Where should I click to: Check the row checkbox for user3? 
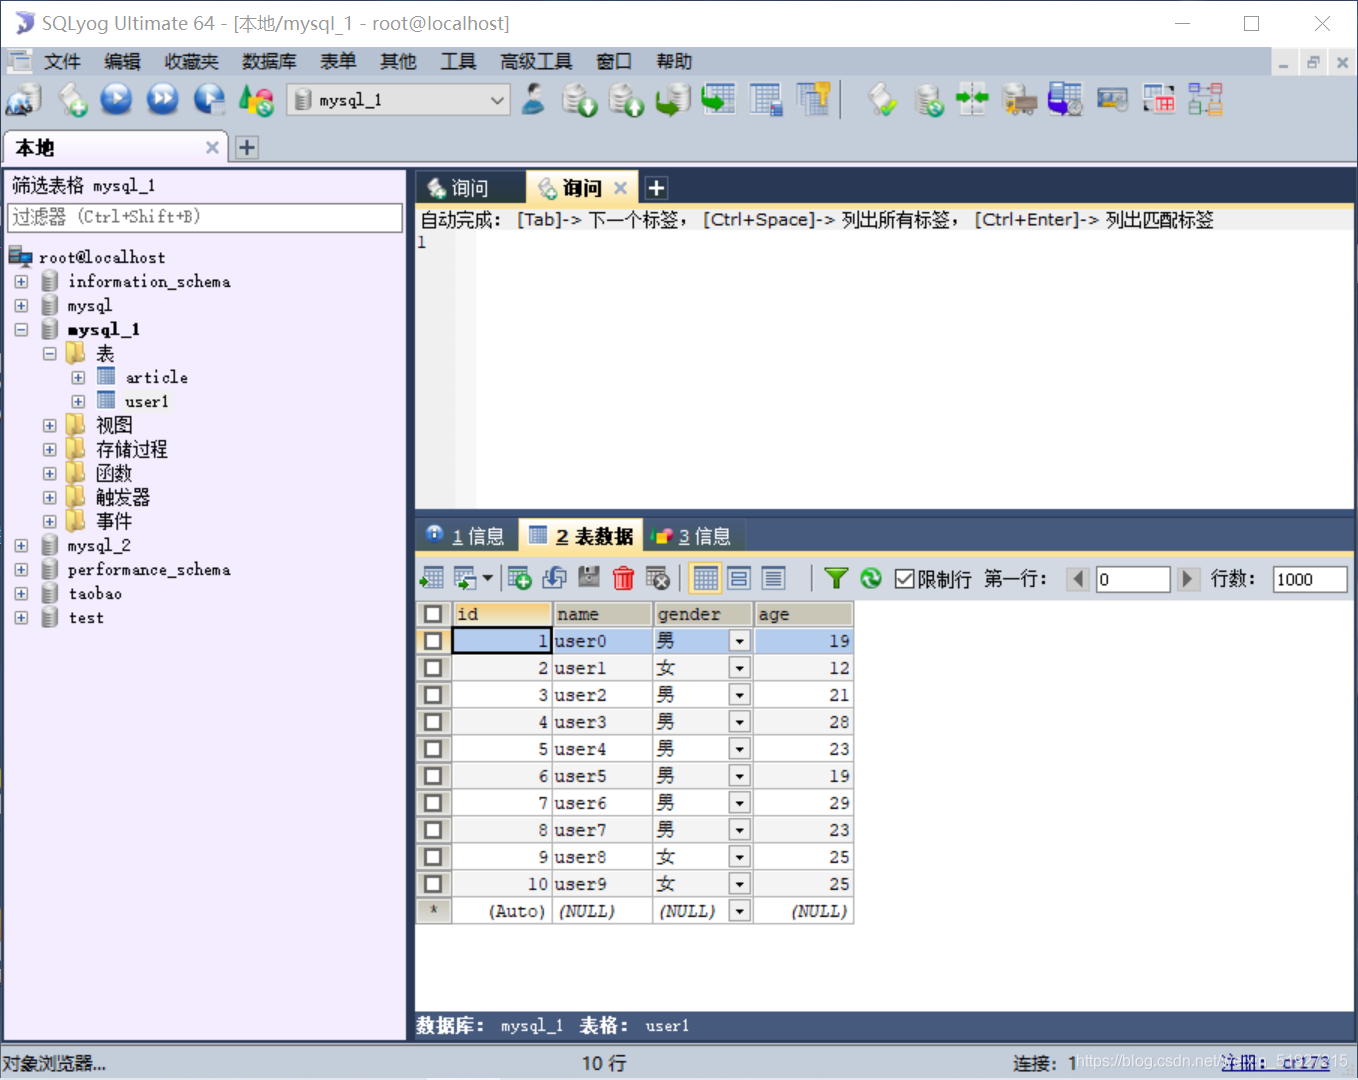coord(433,722)
